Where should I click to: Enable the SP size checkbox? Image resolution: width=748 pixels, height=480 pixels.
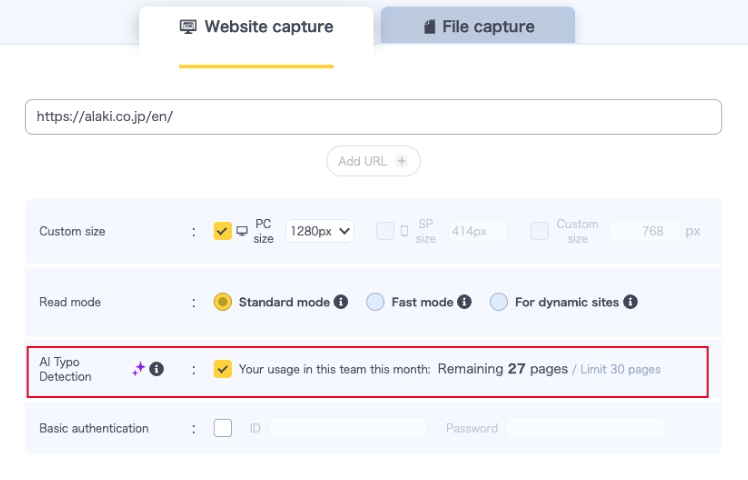pos(385,231)
